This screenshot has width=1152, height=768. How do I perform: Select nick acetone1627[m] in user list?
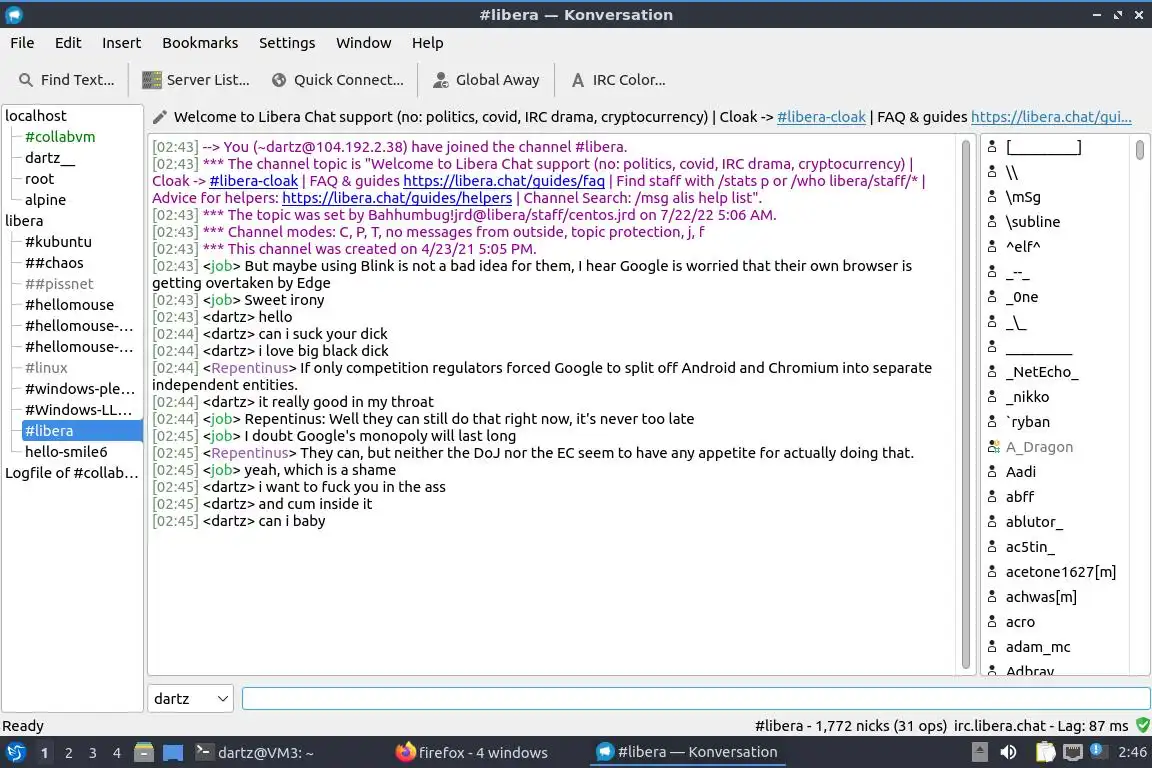[x=1060, y=572]
